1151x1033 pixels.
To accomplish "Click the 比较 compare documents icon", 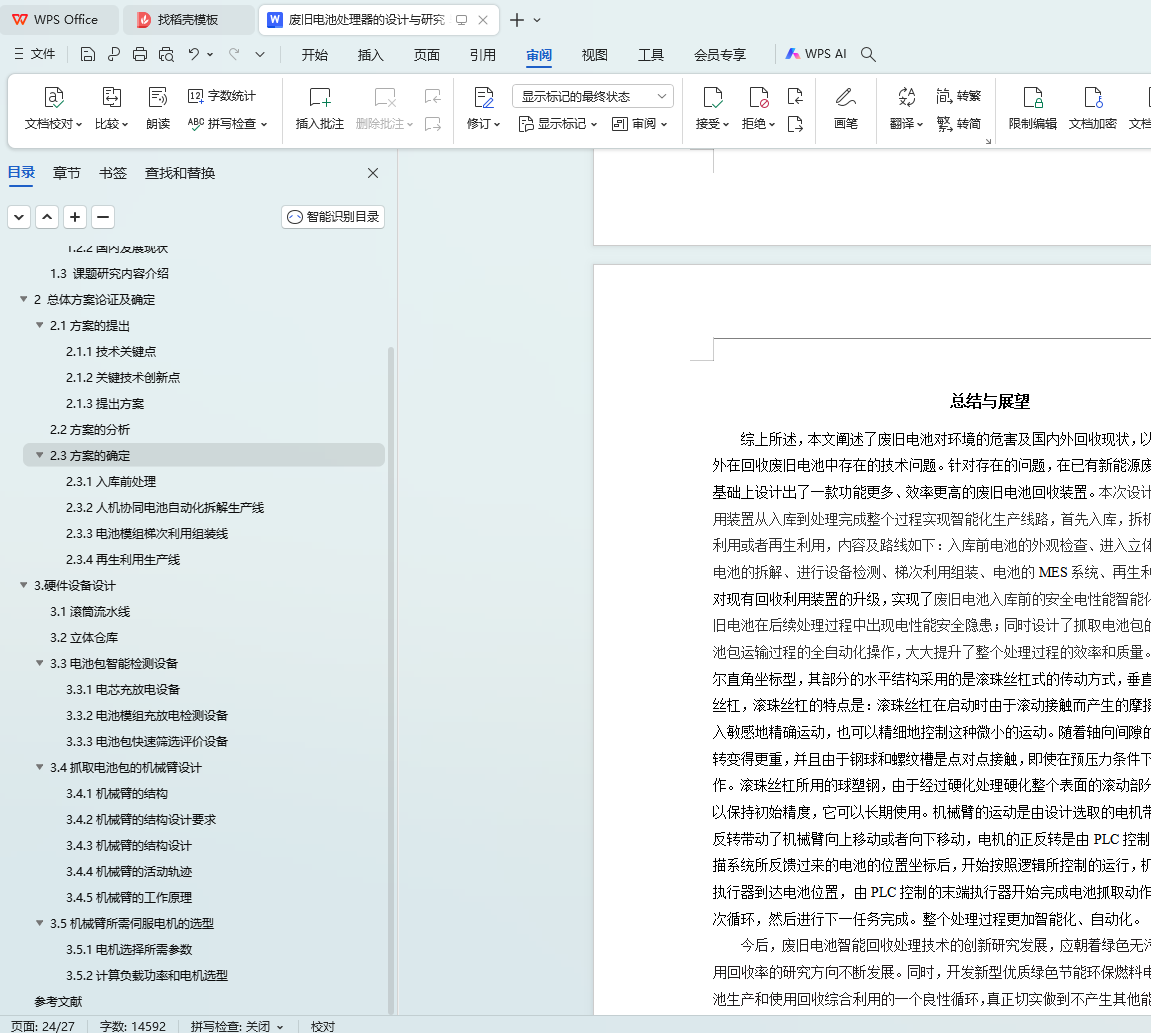I will [x=112, y=108].
